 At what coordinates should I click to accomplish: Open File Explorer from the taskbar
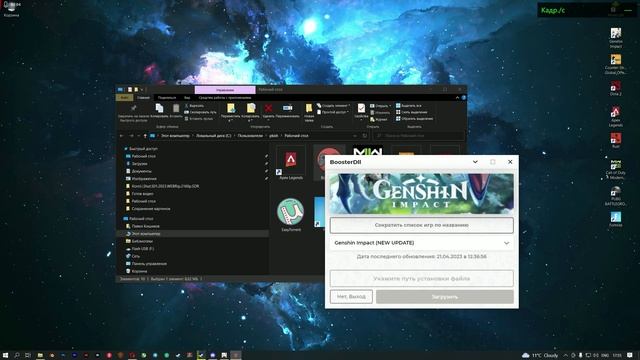click(40, 355)
